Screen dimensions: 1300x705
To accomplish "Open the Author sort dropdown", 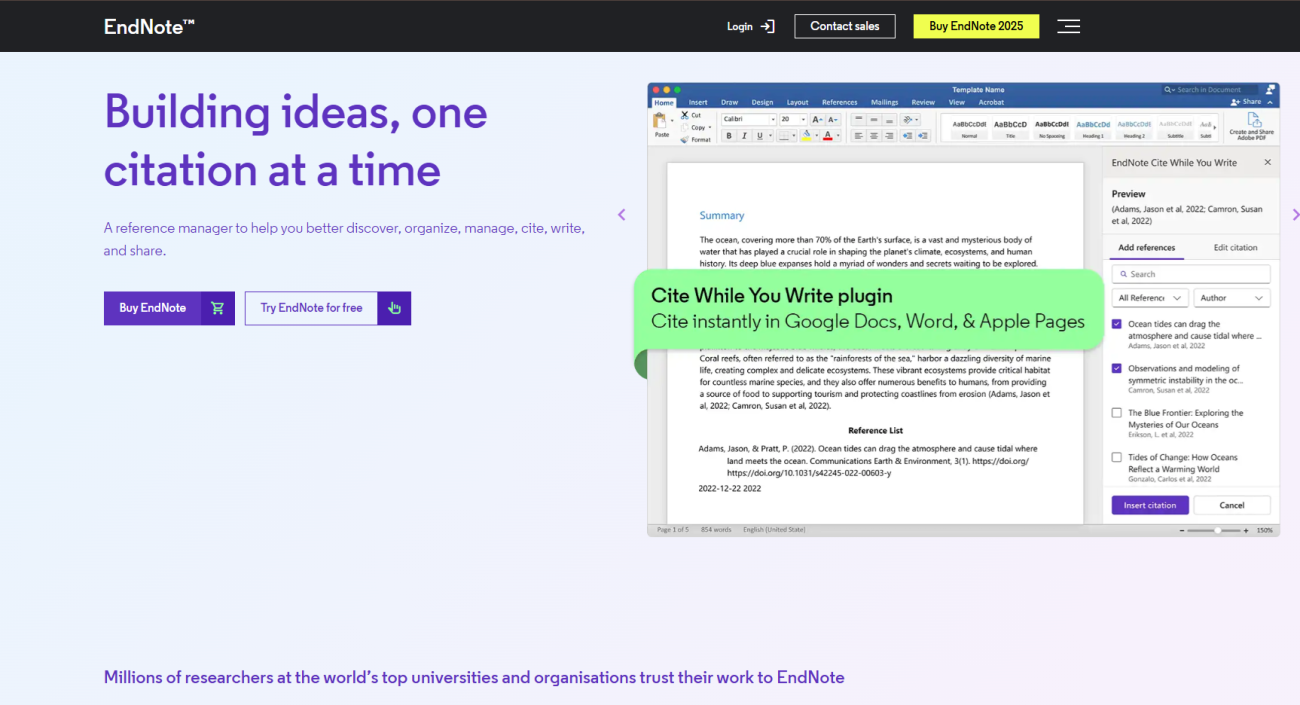I will pos(1232,297).
